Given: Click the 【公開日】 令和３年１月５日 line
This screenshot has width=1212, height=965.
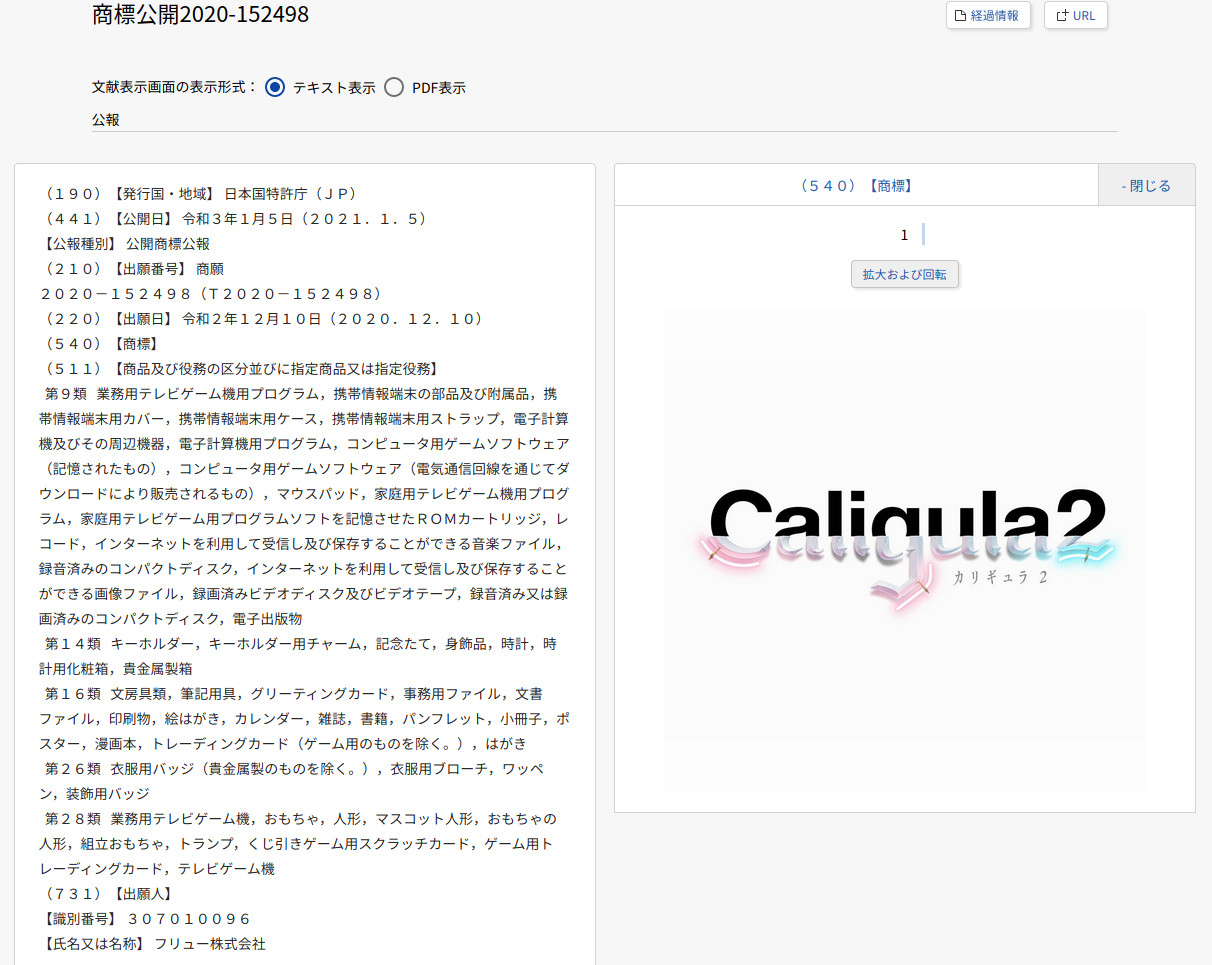Looking at the screenshot, I should 233,219.
